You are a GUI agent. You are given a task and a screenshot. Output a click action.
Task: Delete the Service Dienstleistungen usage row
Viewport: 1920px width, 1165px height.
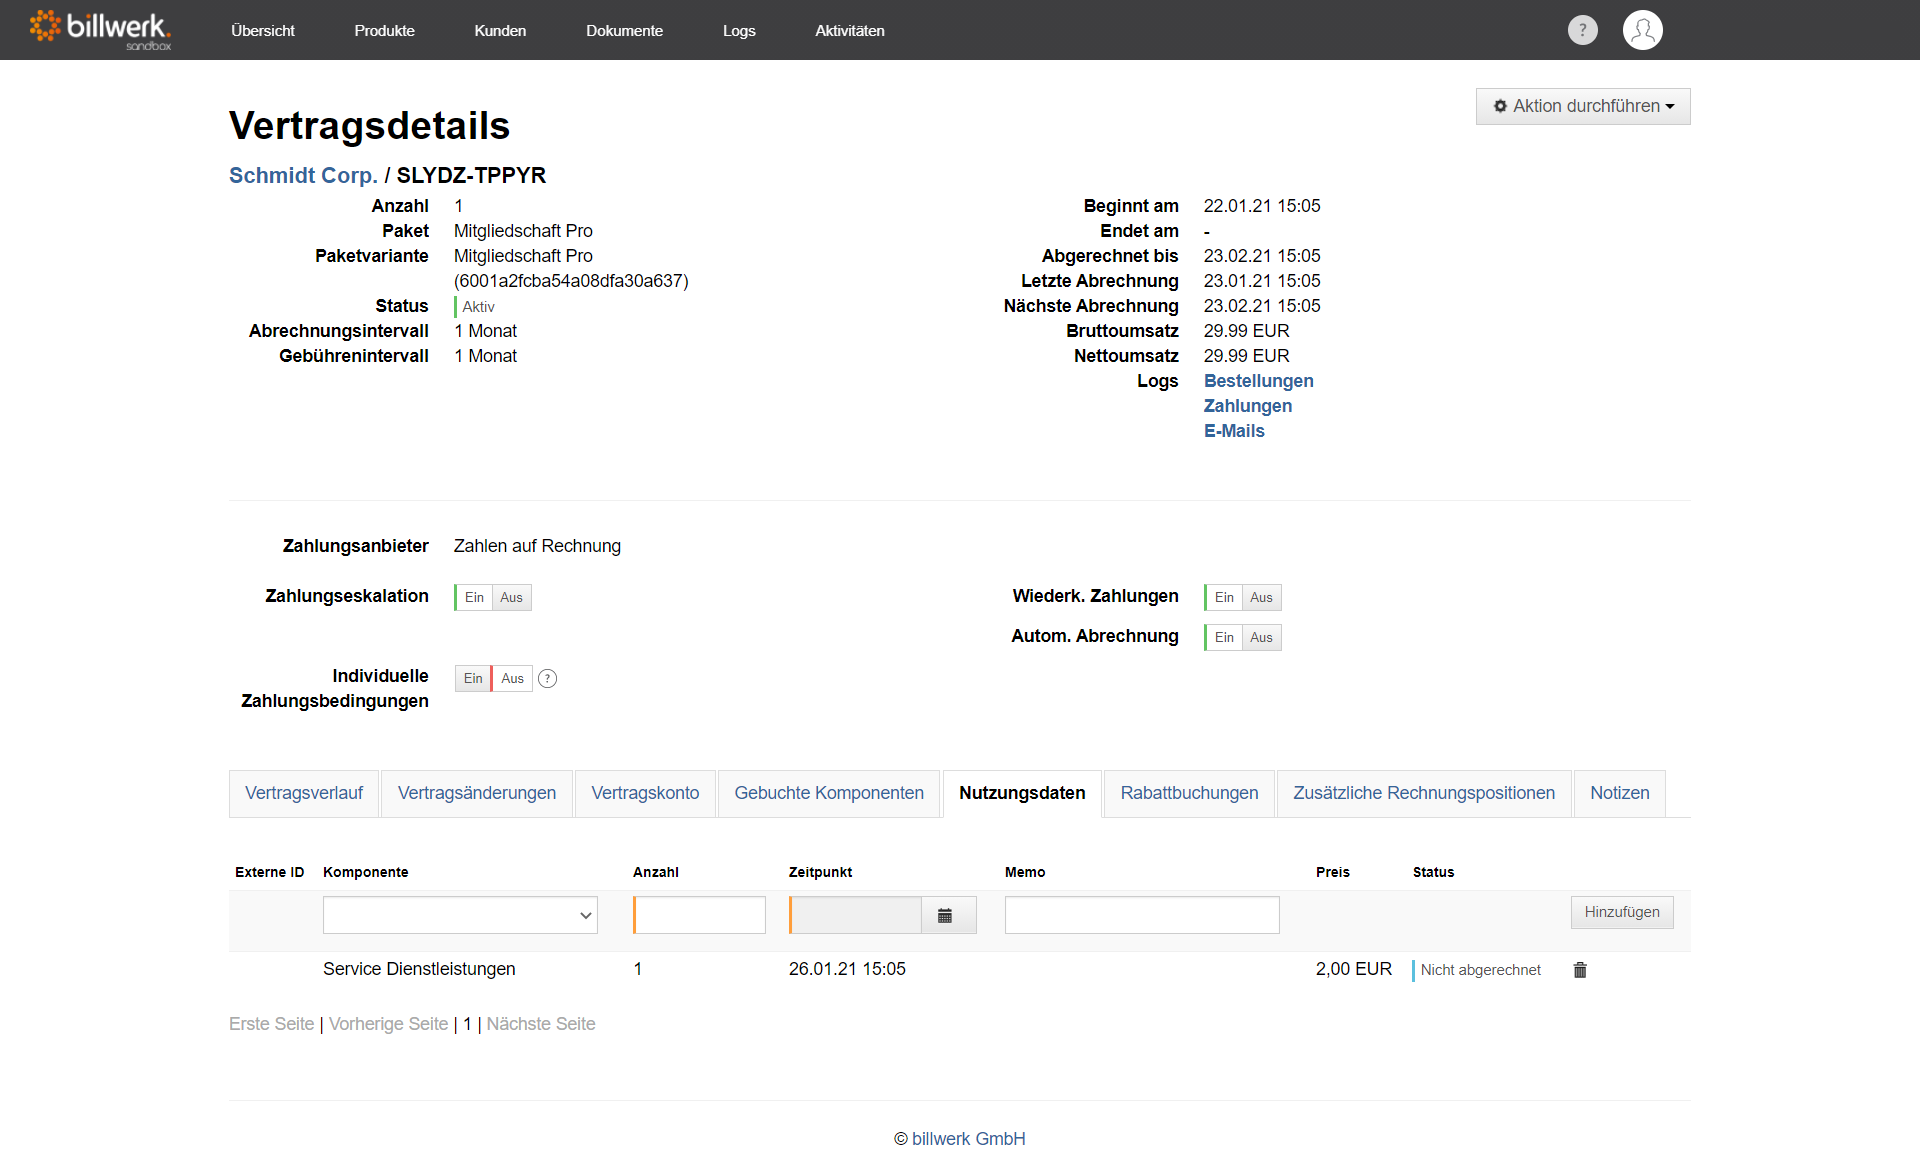[x=1580, y=970]
